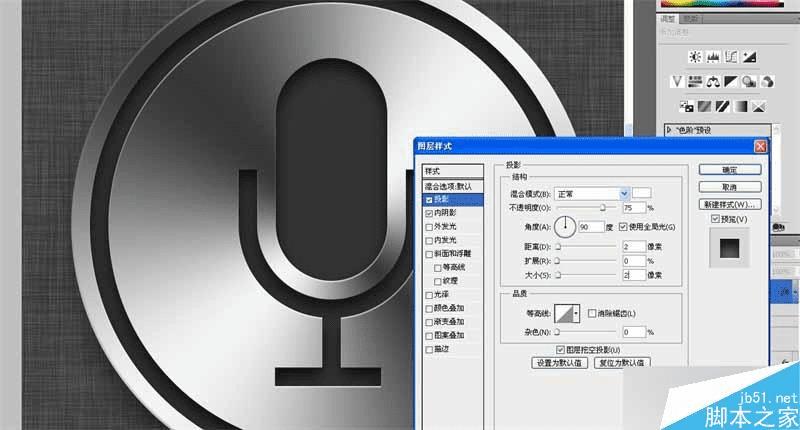This screenshot has width=800, height=430.
Task: Add a Color Balance adjustment (scales icon)
Action: 713,82
